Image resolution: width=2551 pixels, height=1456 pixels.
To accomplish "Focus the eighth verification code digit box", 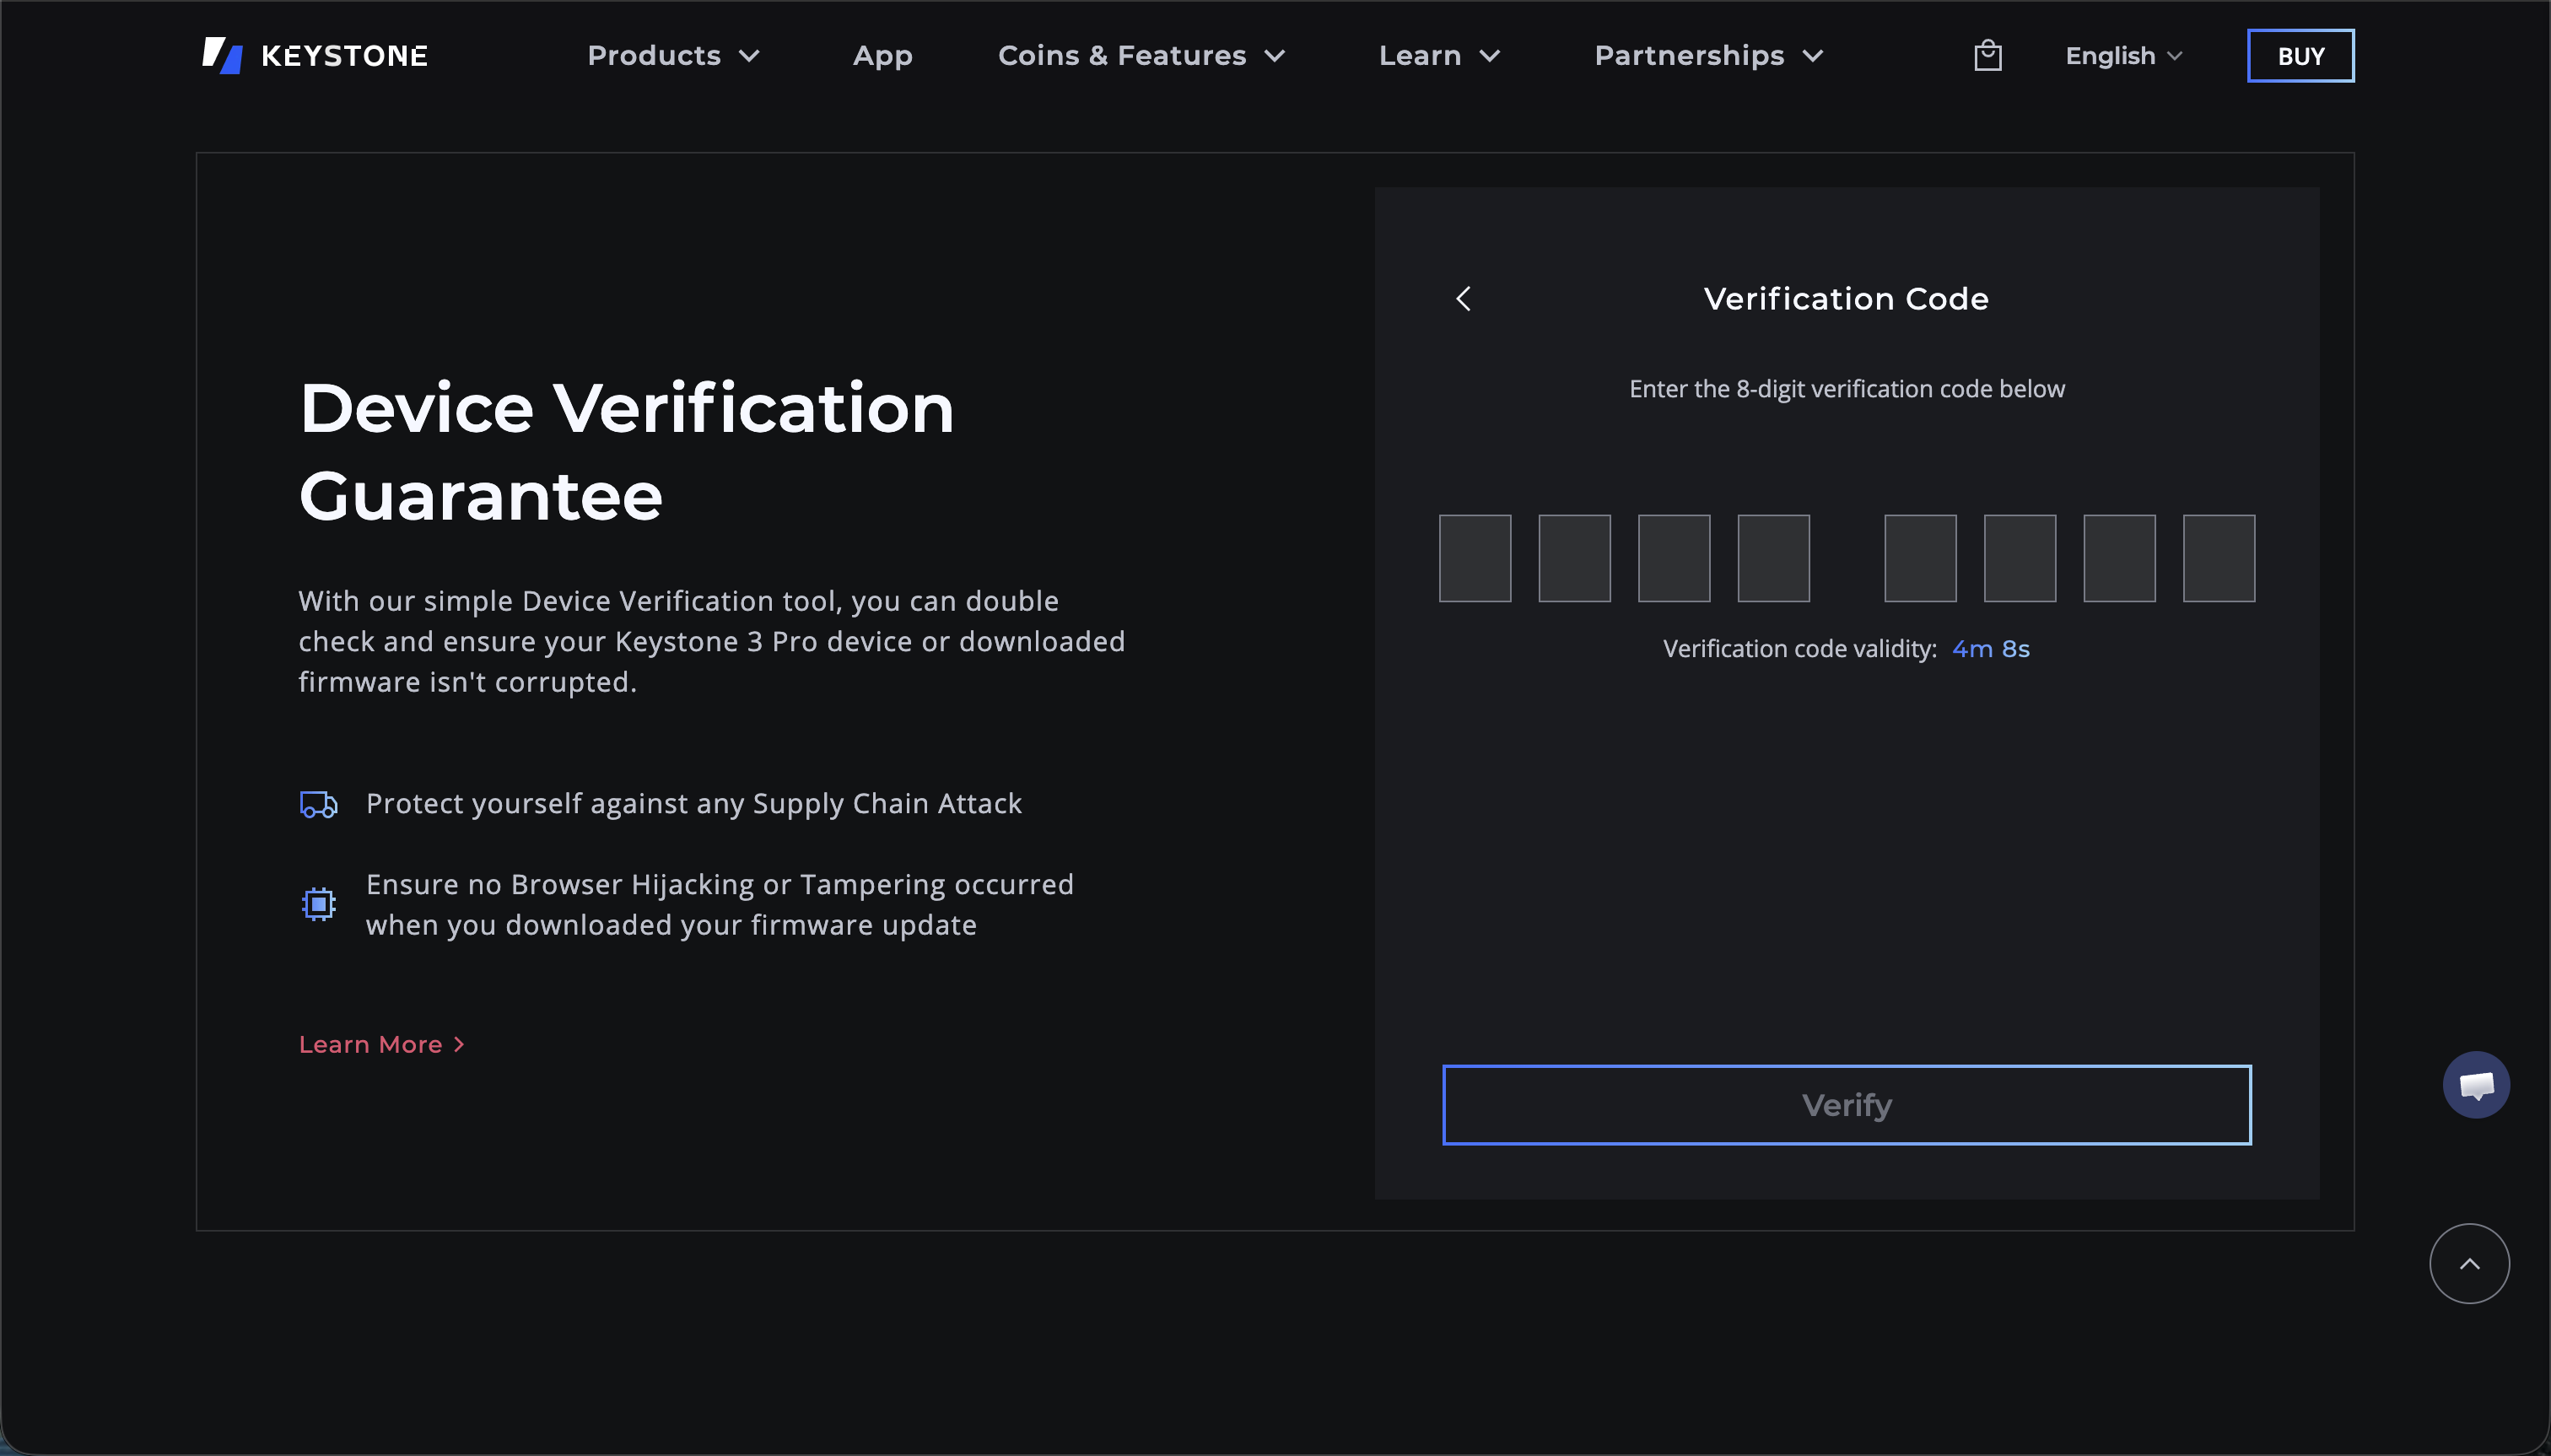I will (2218, 558).
